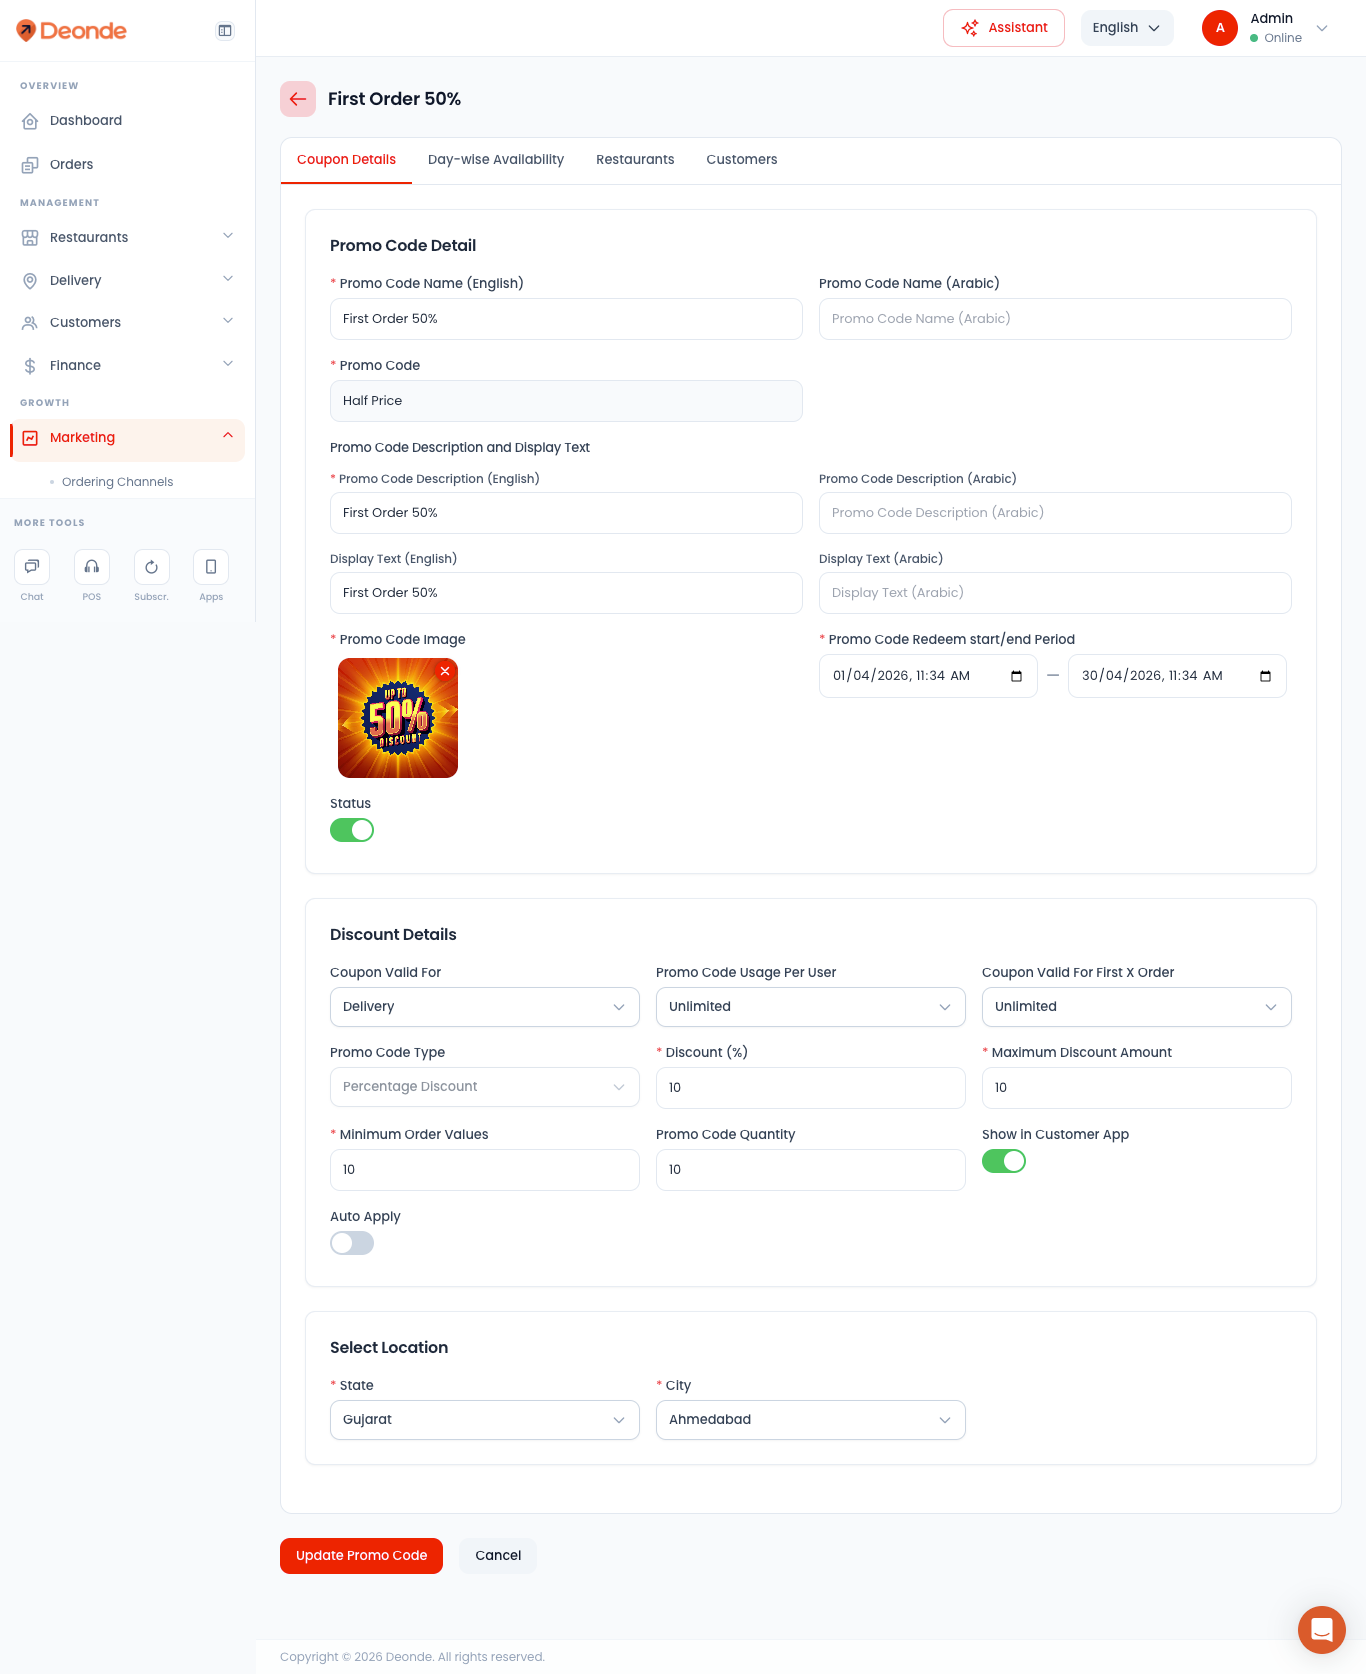Screen dimensions: 1366x1674
Task: Expand Finance sidebar menu
Action: pos(127,365)
